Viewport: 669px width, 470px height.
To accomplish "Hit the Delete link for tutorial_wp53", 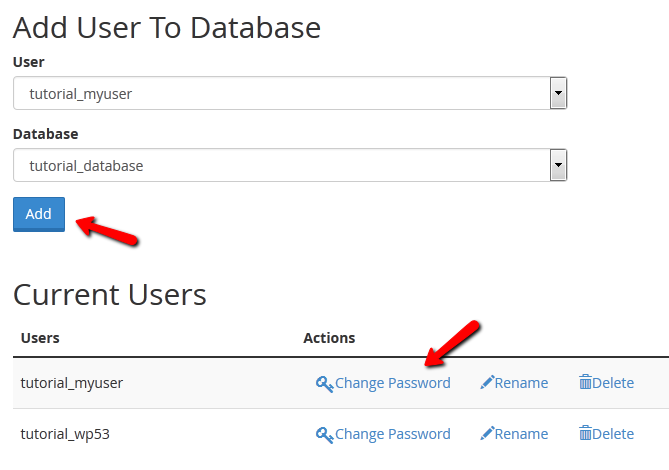I will coord(613,434).
